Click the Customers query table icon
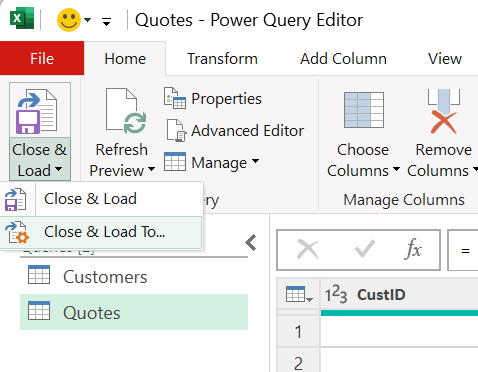 tap(39, 275)
